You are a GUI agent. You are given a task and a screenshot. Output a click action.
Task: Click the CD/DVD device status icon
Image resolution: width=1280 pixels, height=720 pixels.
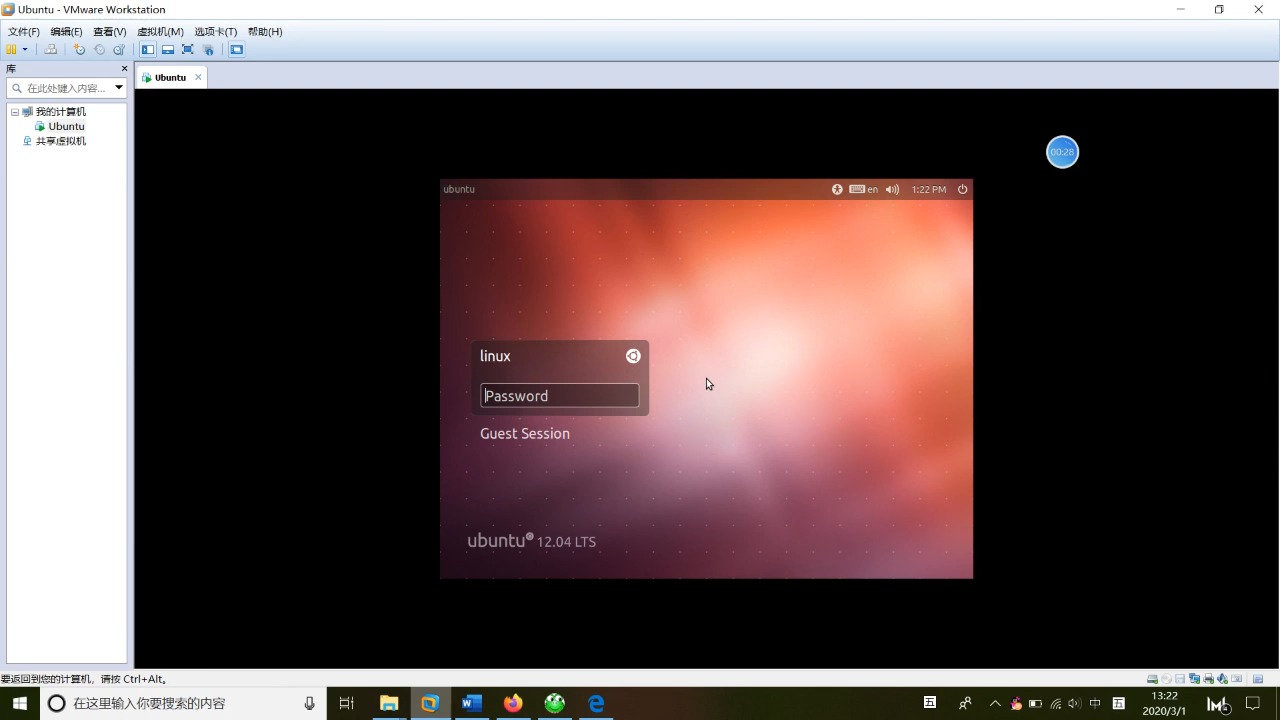click(x=1166, y=679)
